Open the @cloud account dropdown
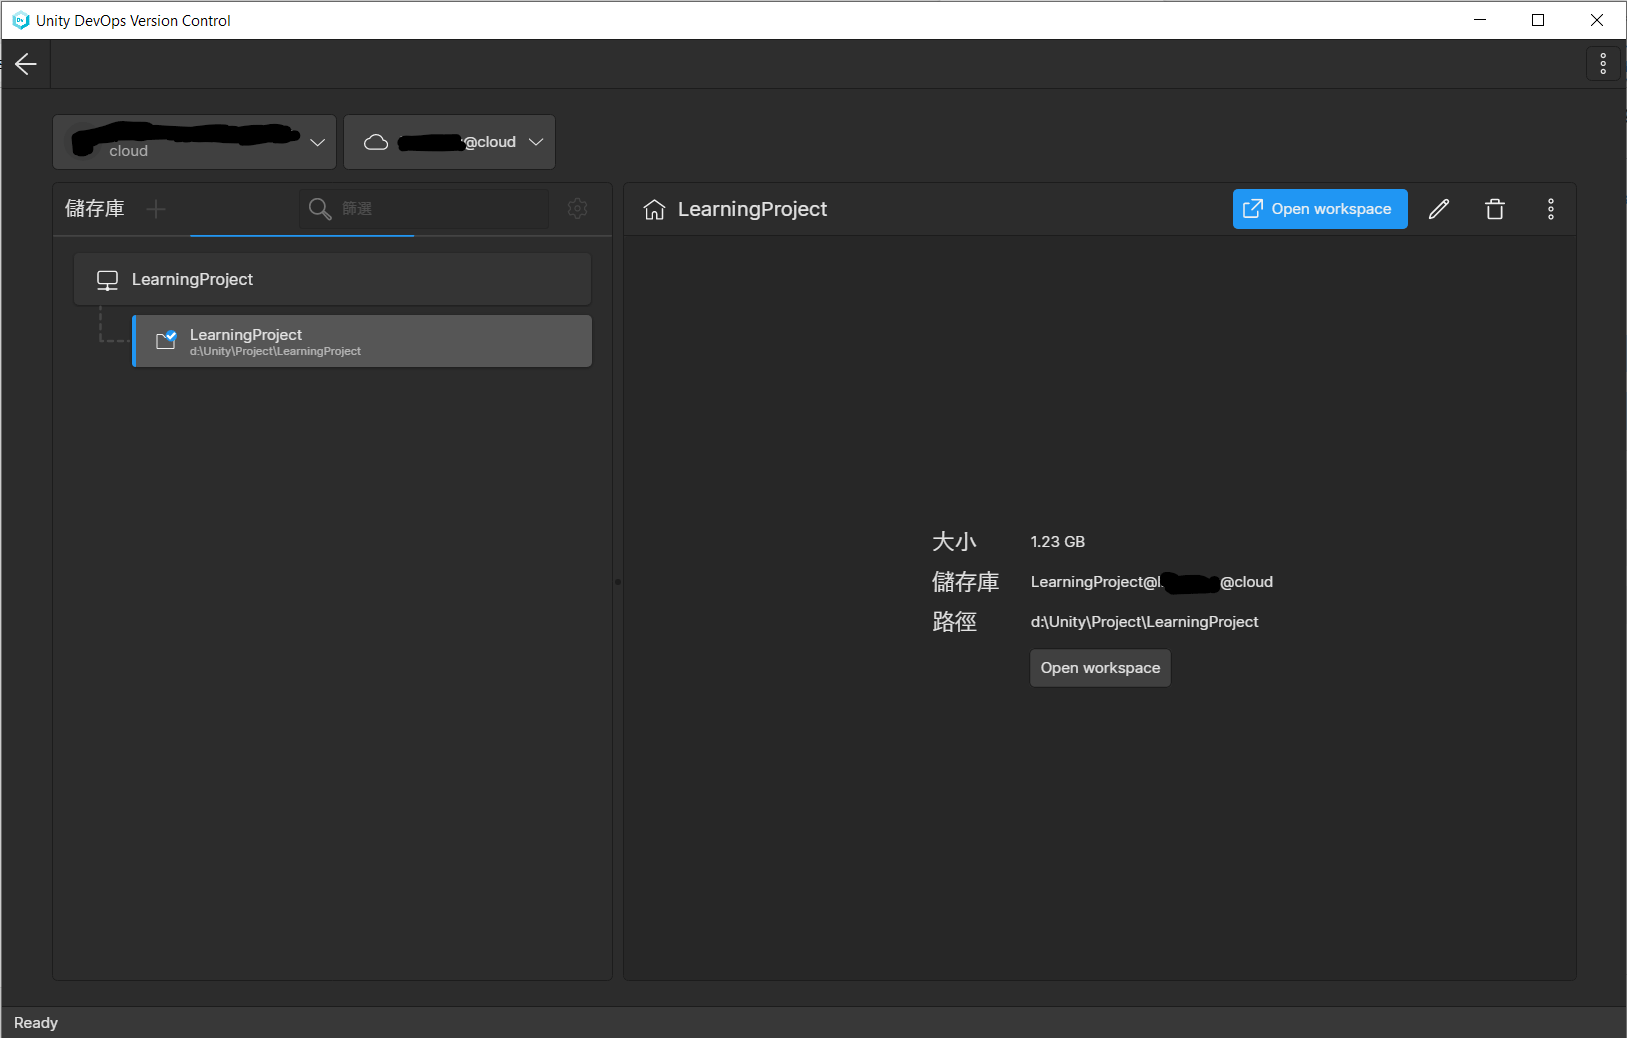Image resolution: width=1627 pixels, height=1038 pixels. 536,141
